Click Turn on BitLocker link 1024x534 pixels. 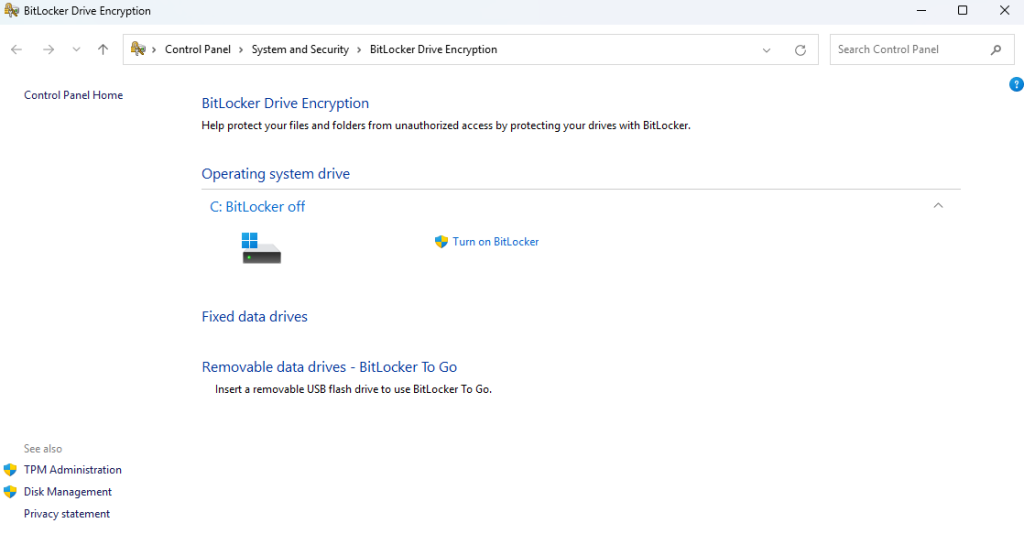[496, 242]
